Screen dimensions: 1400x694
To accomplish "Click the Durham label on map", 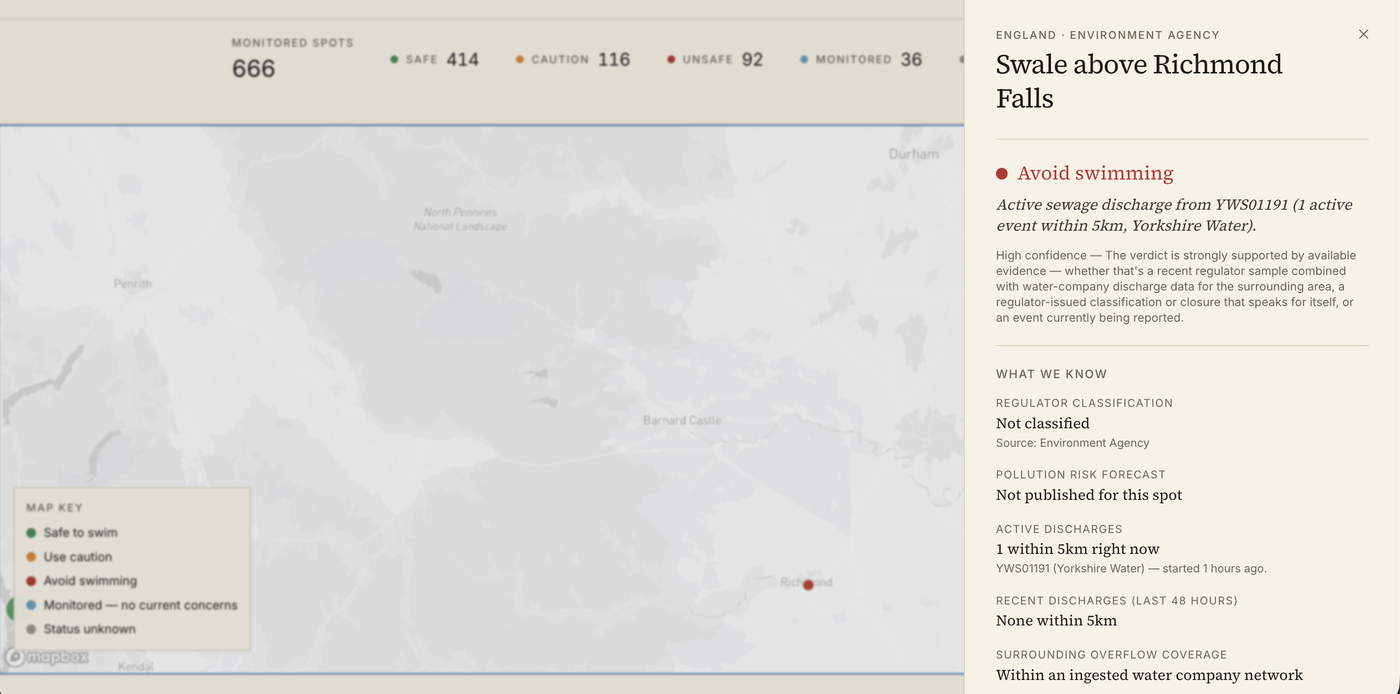I will coord(914,154).
